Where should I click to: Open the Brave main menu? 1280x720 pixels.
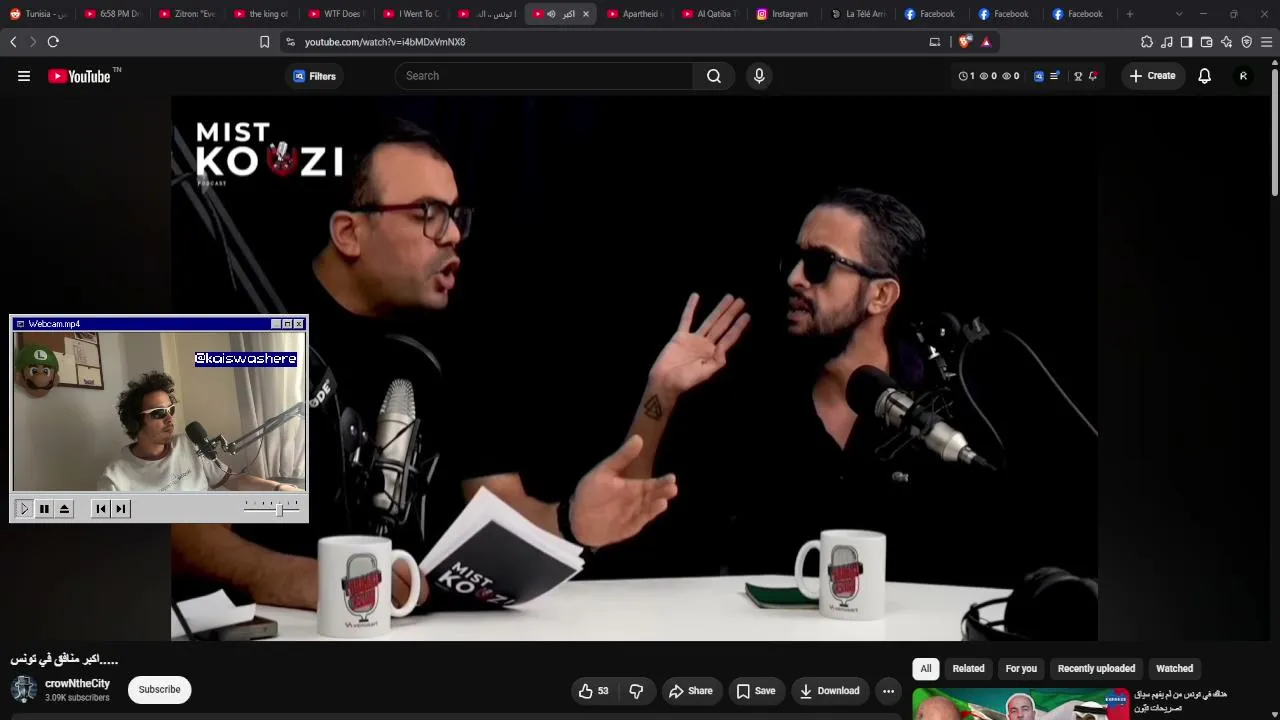1266,42
